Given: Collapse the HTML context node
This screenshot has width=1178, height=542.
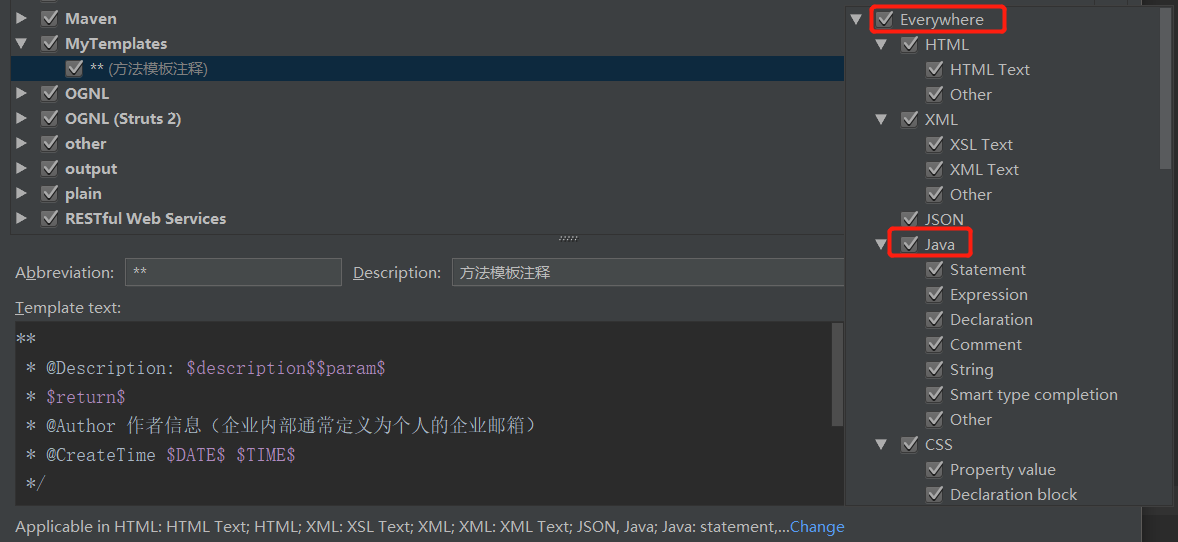Looking at the screenshot, I should click(881, 44).
